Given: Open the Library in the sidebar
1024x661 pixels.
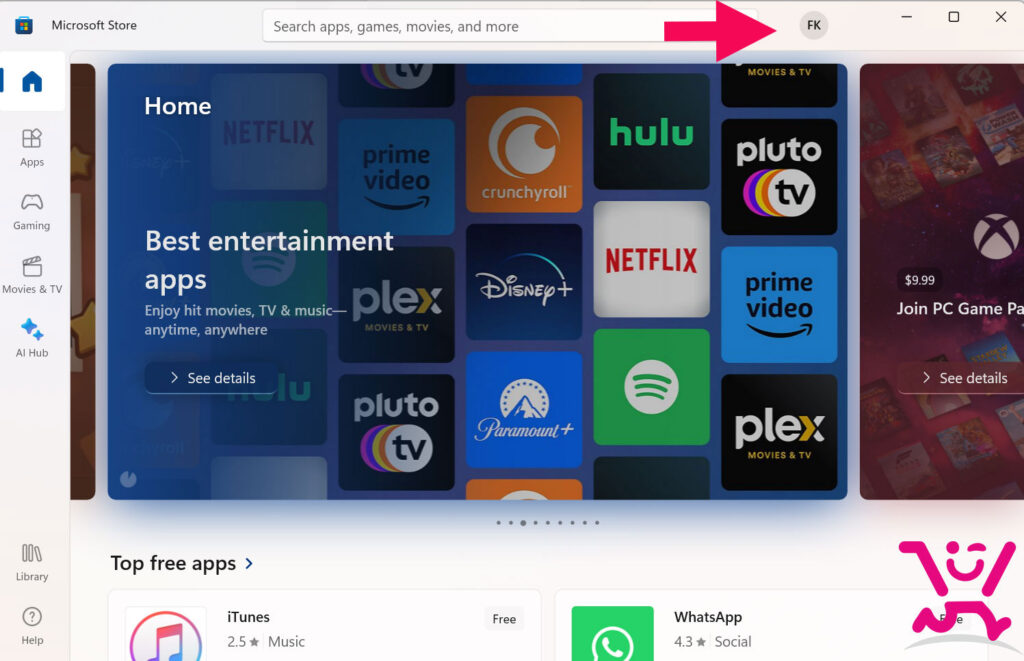Looking at the screenshot, I should 32,562.
